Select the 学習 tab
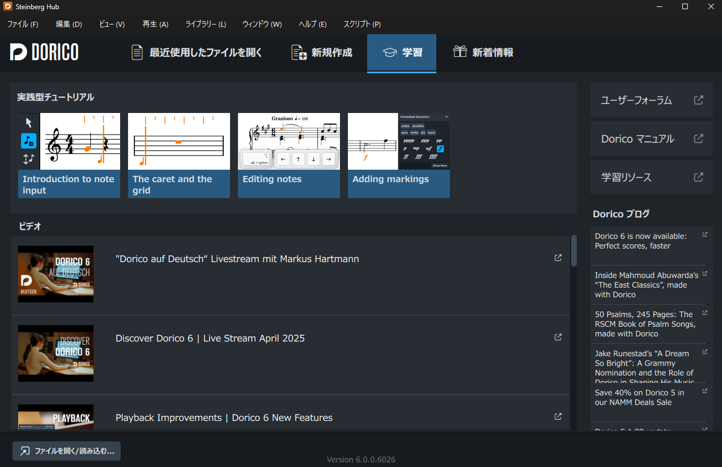 coord(402,53)
